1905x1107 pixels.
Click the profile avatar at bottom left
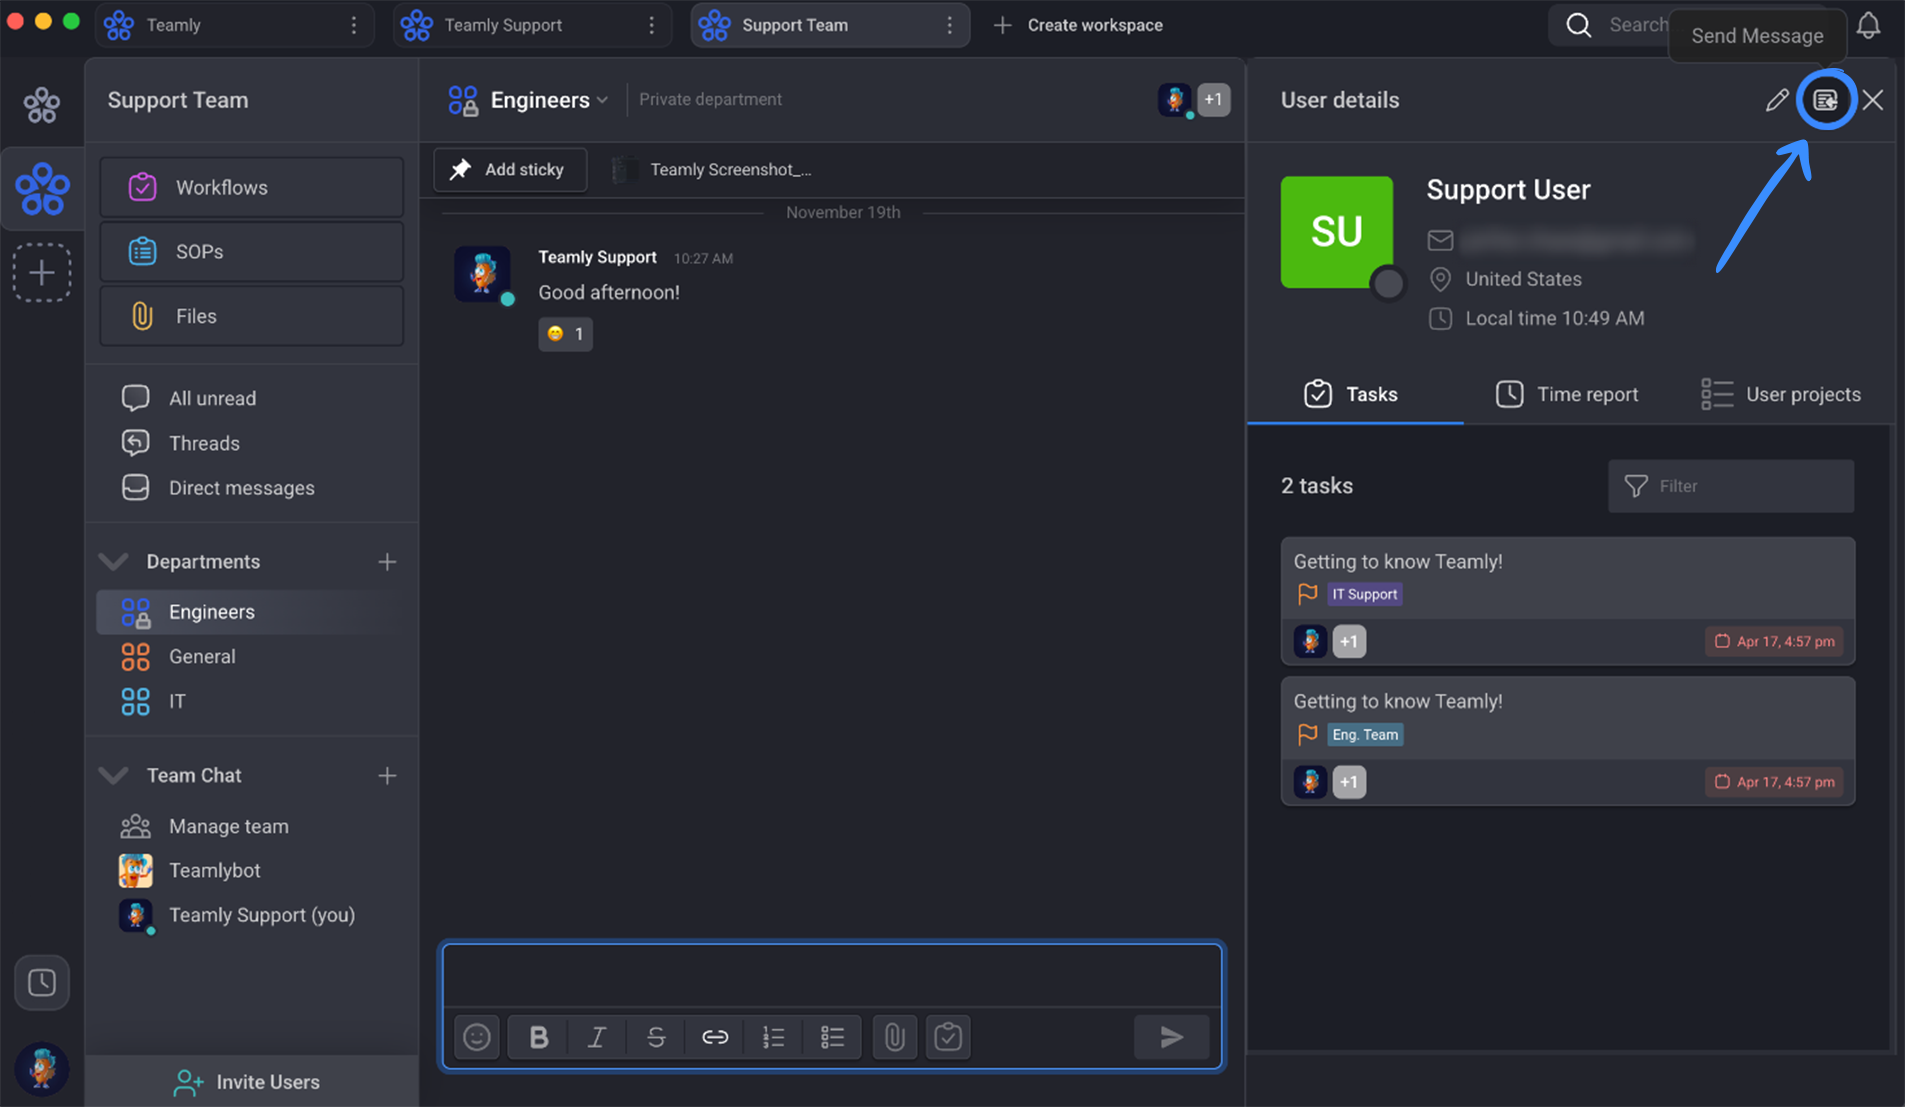tap(42, 1069)
